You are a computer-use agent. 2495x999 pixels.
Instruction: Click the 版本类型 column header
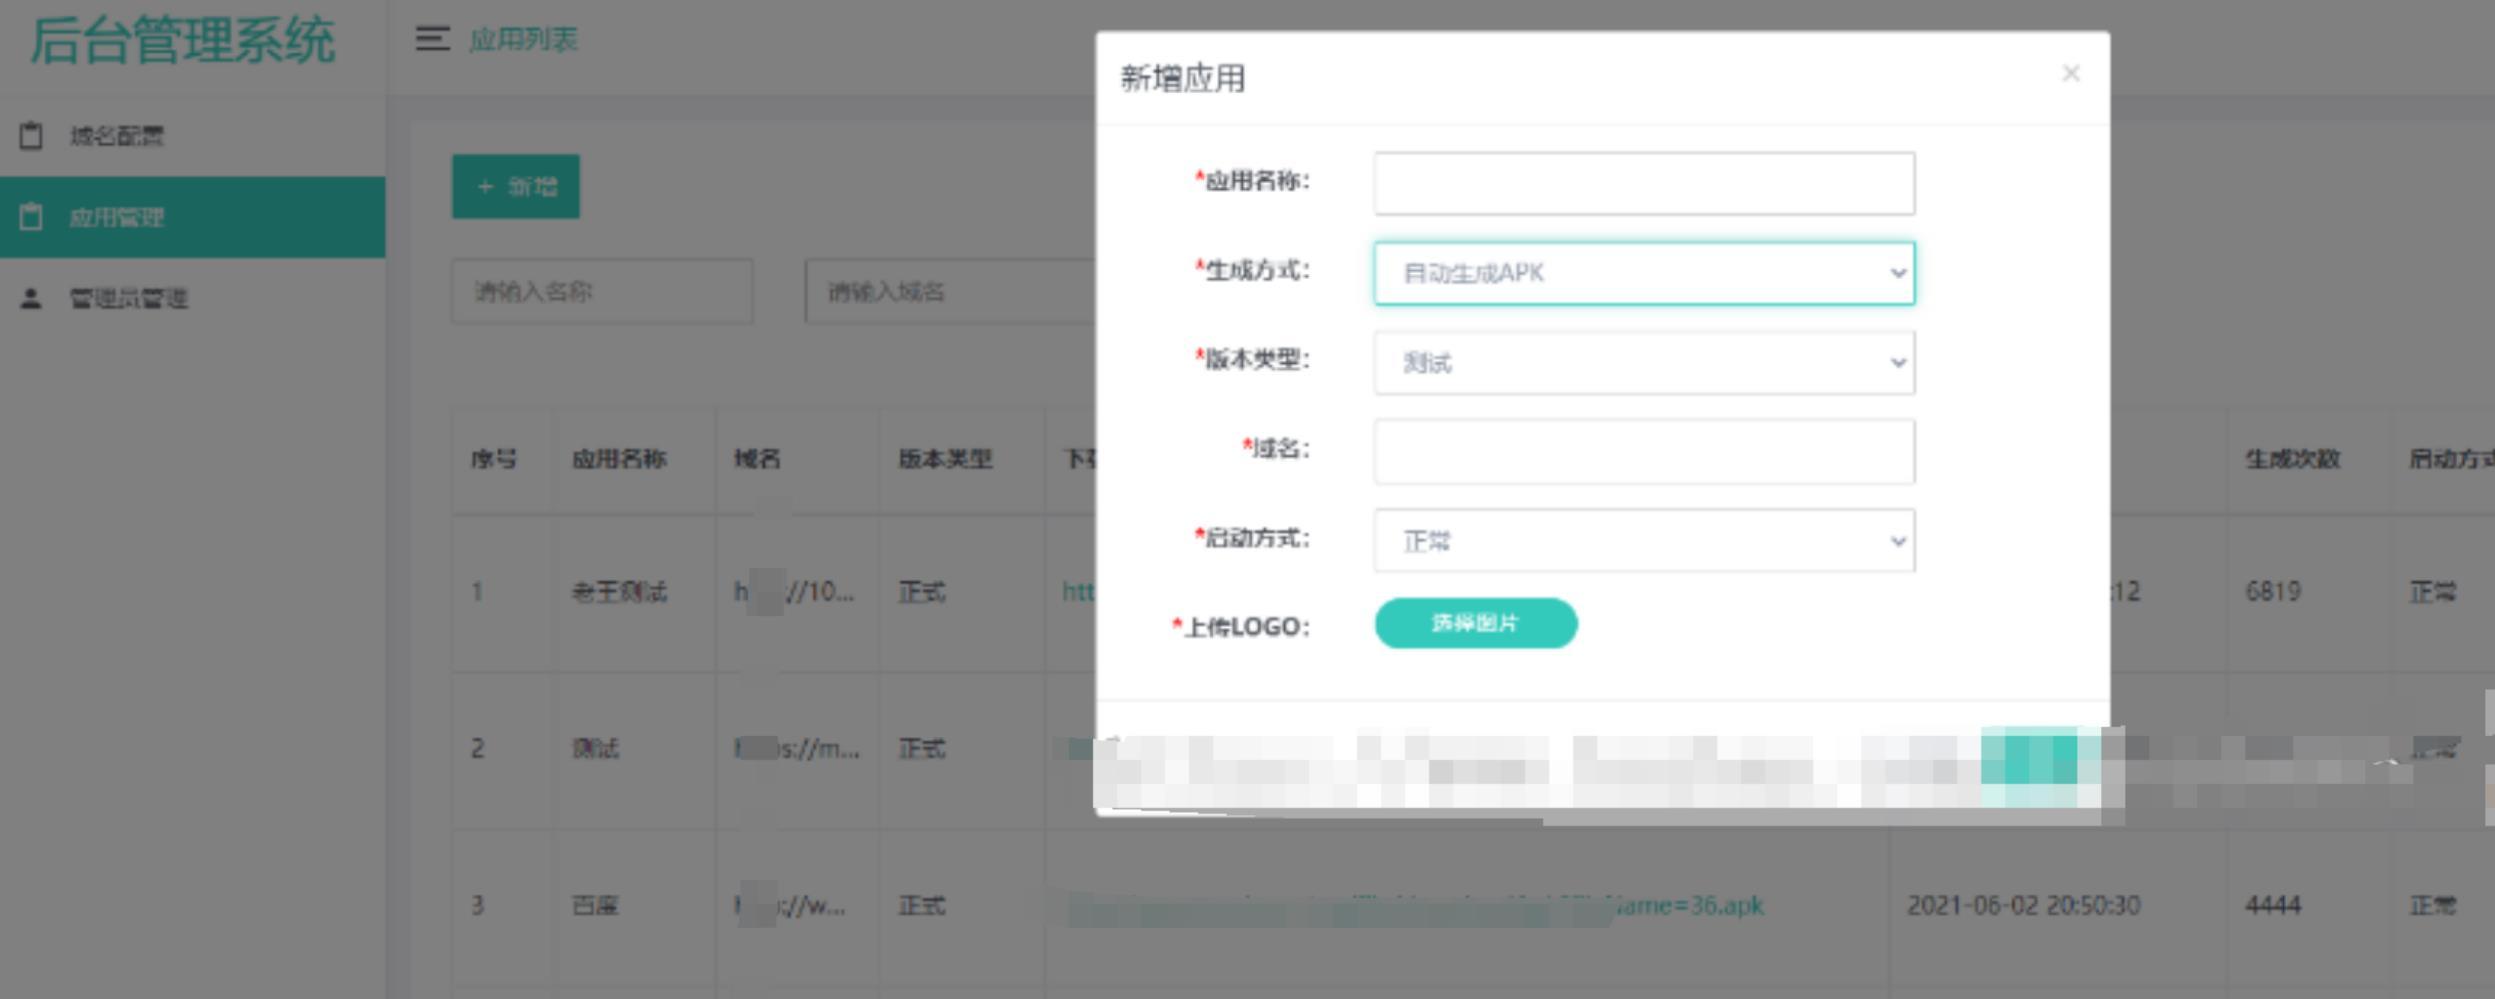click(945, 459)
